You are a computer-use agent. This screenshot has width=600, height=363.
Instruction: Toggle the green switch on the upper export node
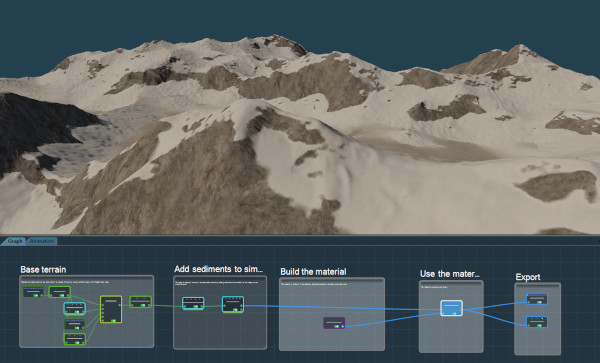pyautogui.click(x=540, y=302)
